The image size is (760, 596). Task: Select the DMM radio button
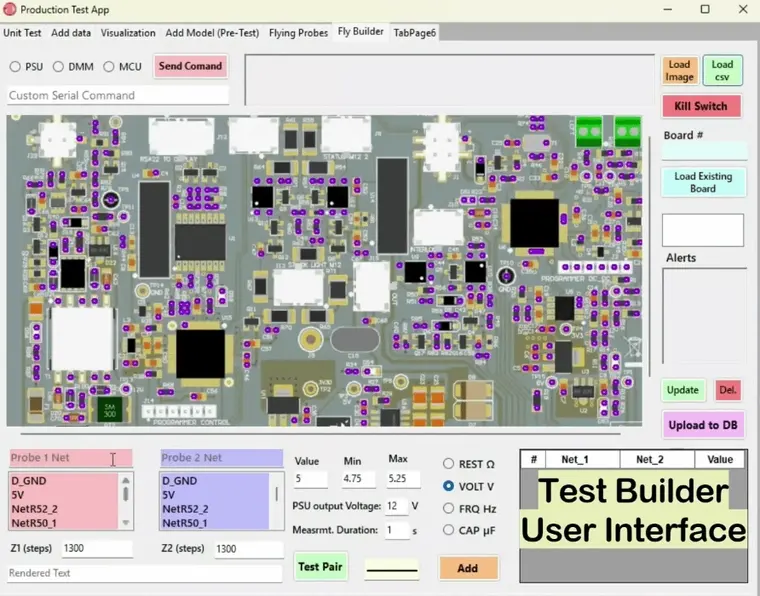(x=58, y=66)
